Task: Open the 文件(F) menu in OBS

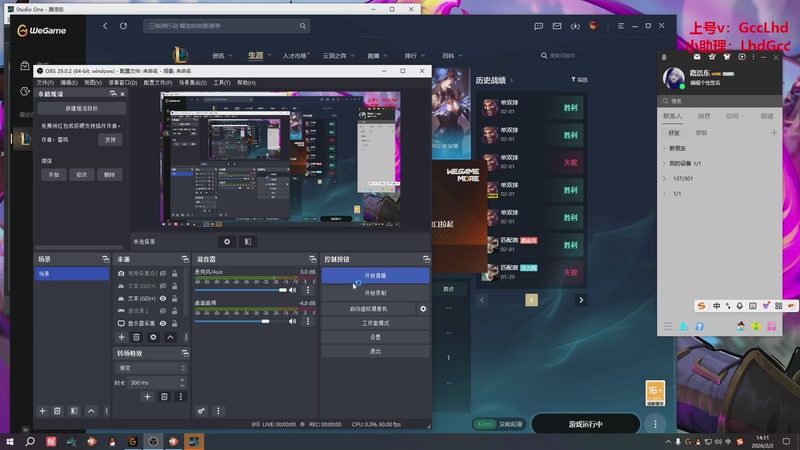Action: point(45,83)
